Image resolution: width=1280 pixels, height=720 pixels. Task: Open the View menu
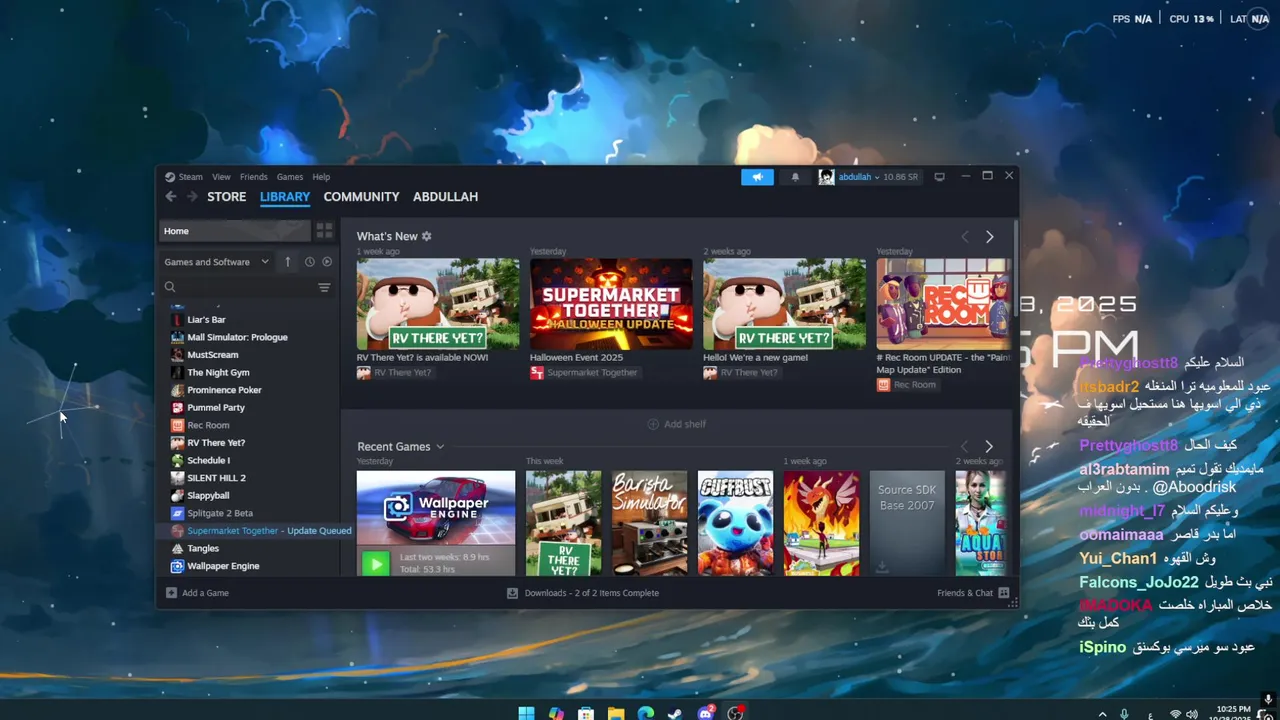tap(221, 177)
